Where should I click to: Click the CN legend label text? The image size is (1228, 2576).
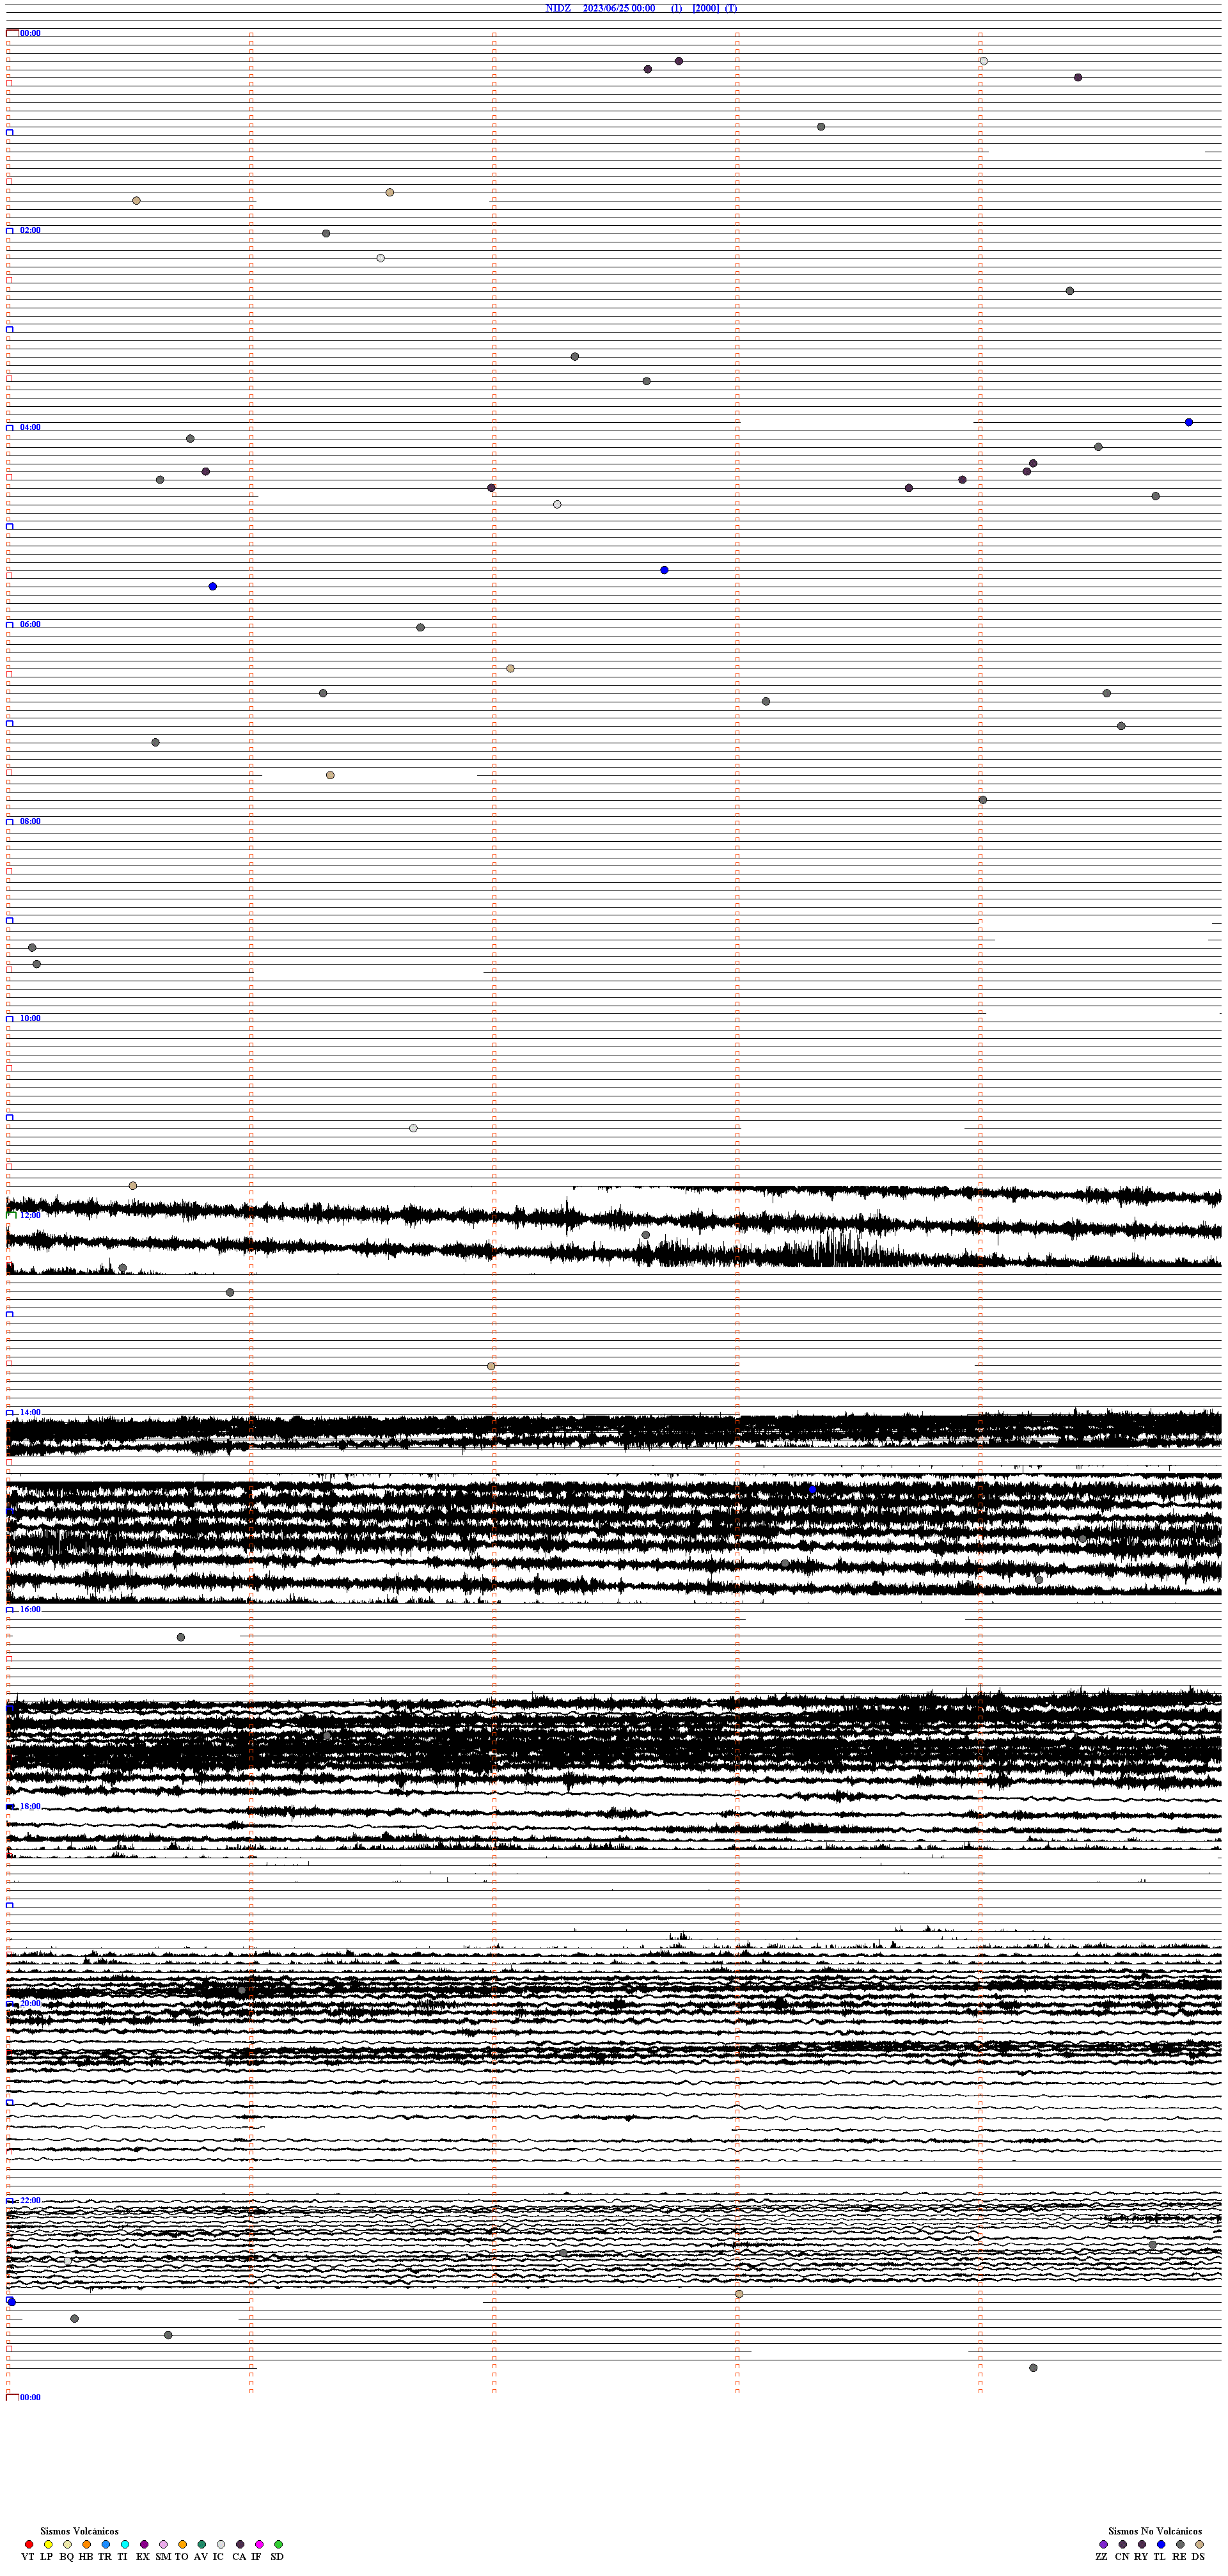[x=1122, y=2556]
